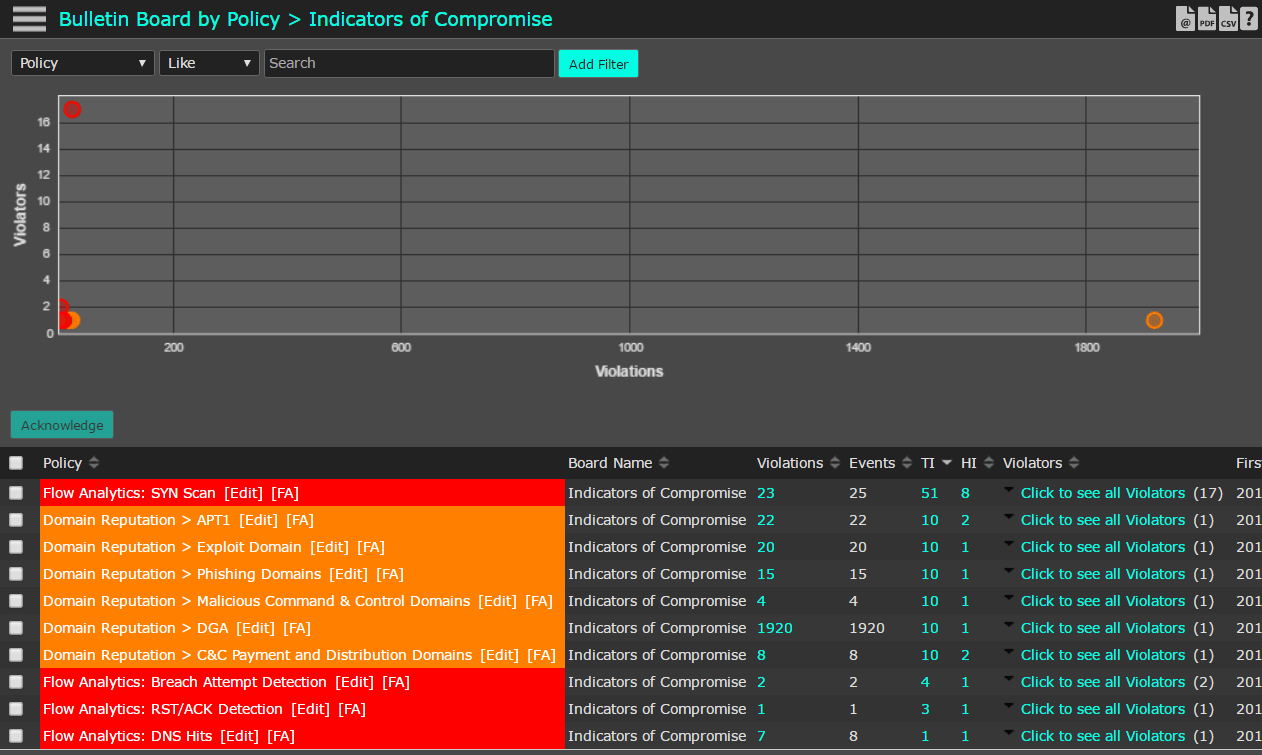Click [Edit] for RST/ACK Detection policy
The width and height of the screenshot is (1262, 755).
pyautogui.click(x=311, y=709)
